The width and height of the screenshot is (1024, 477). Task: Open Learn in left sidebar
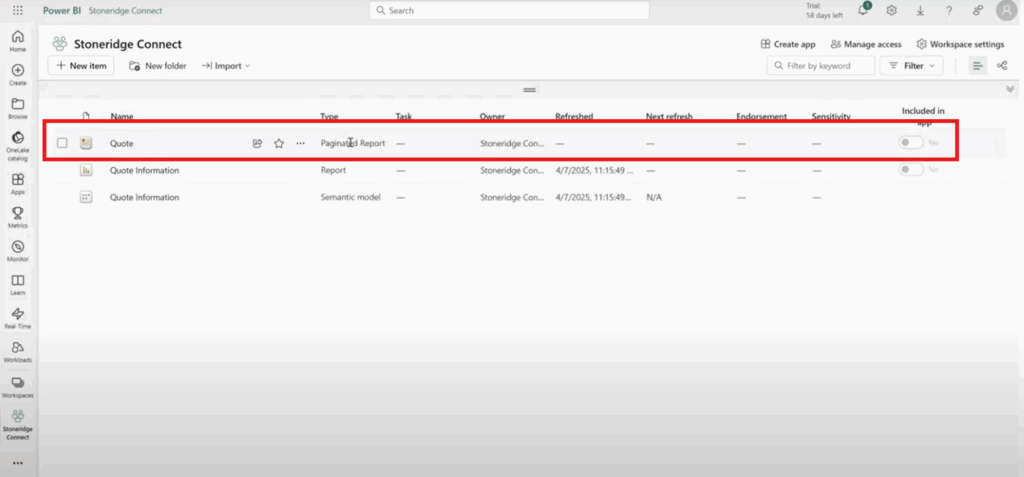[x=18, y=284]
